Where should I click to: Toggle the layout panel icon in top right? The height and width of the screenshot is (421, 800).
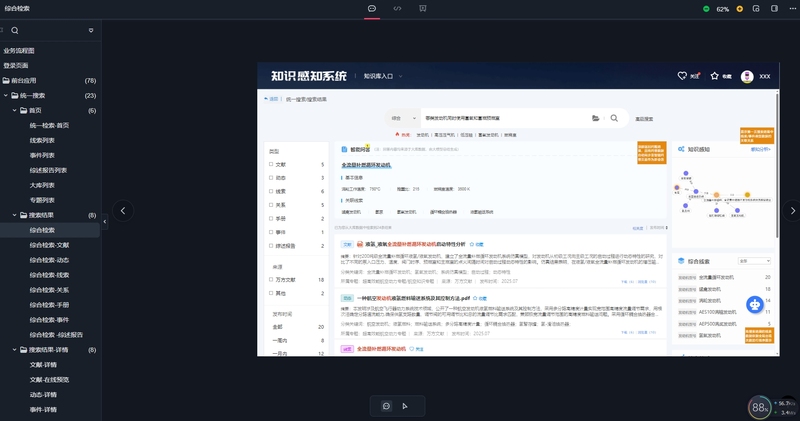(x=774, y=9)
